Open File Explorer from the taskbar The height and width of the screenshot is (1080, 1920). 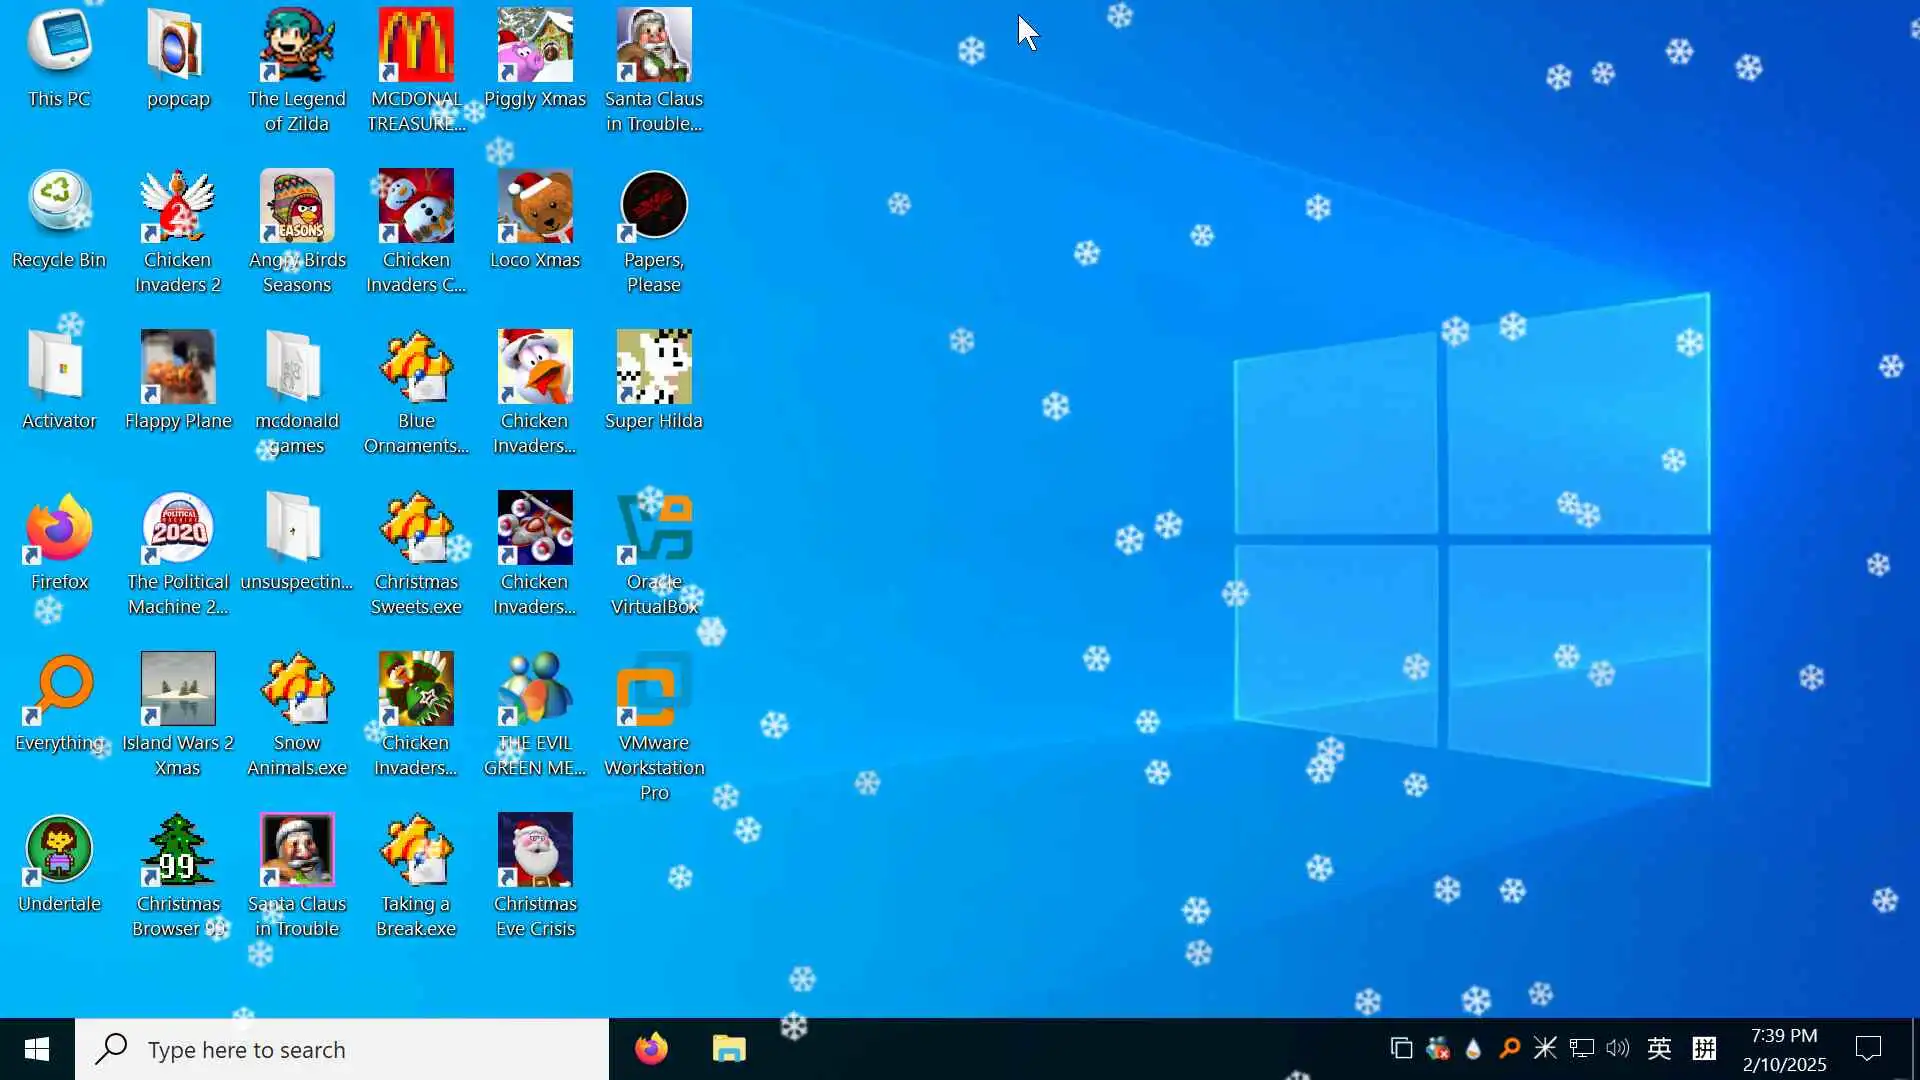coord(729,1049)
